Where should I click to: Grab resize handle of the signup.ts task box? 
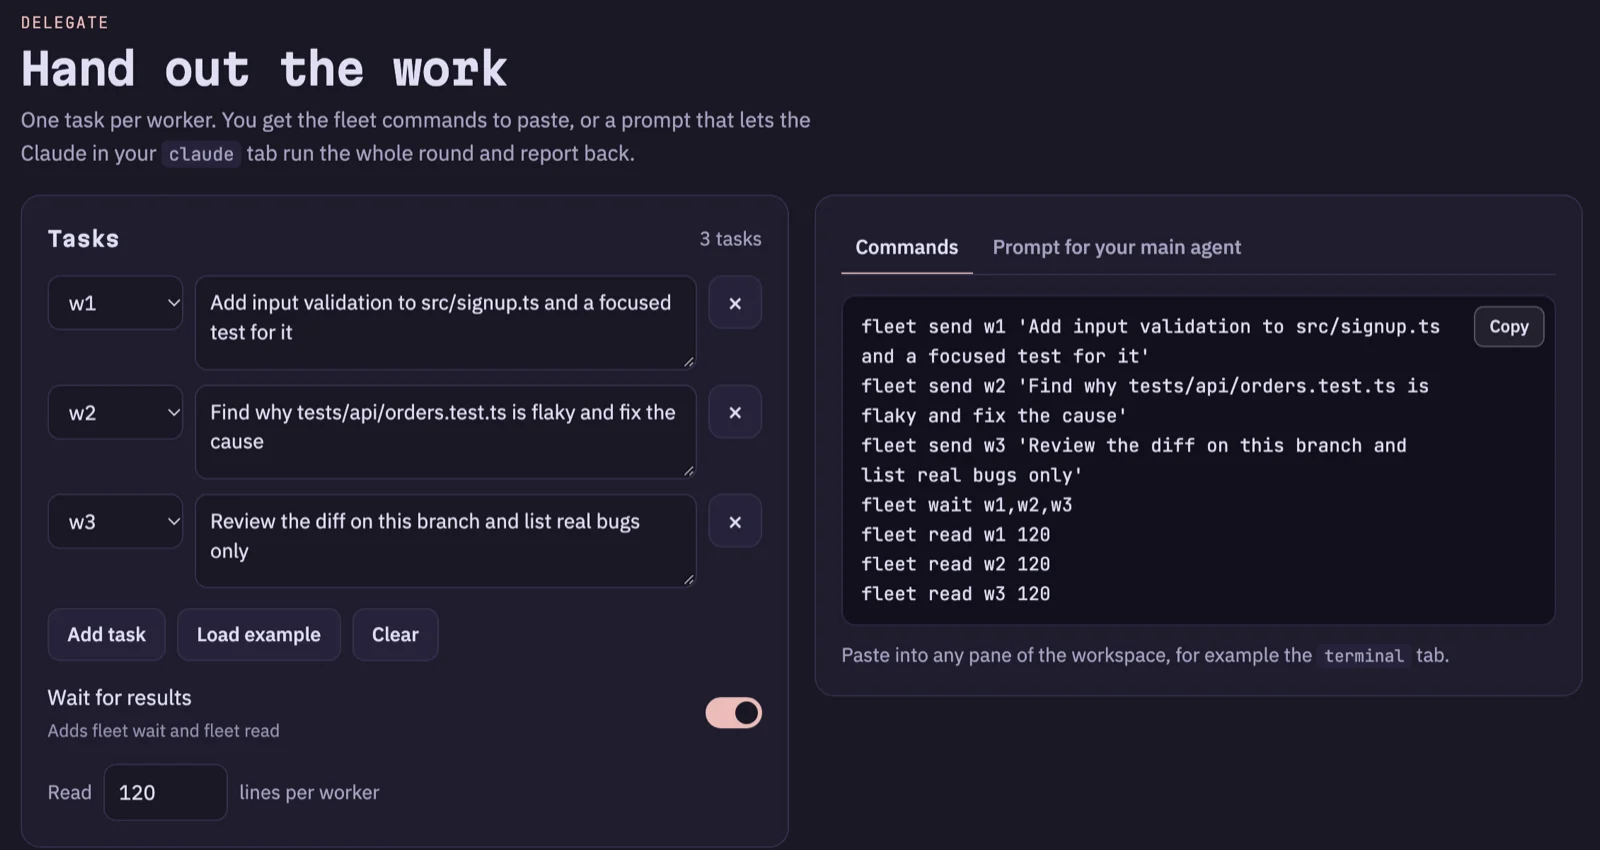688,361
